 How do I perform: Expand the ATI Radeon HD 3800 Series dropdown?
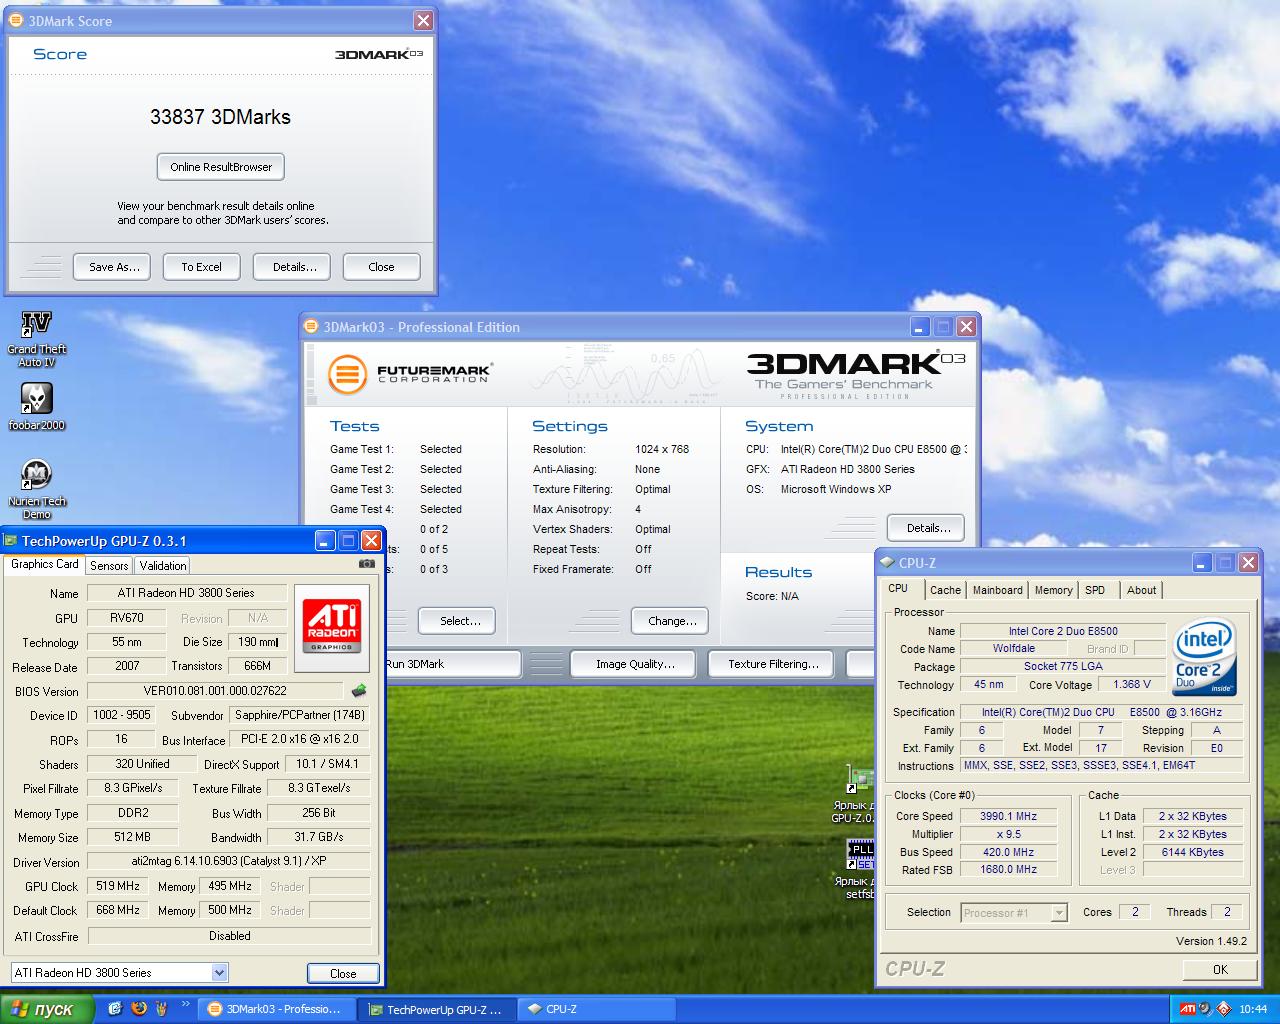(x=120, y=972)
